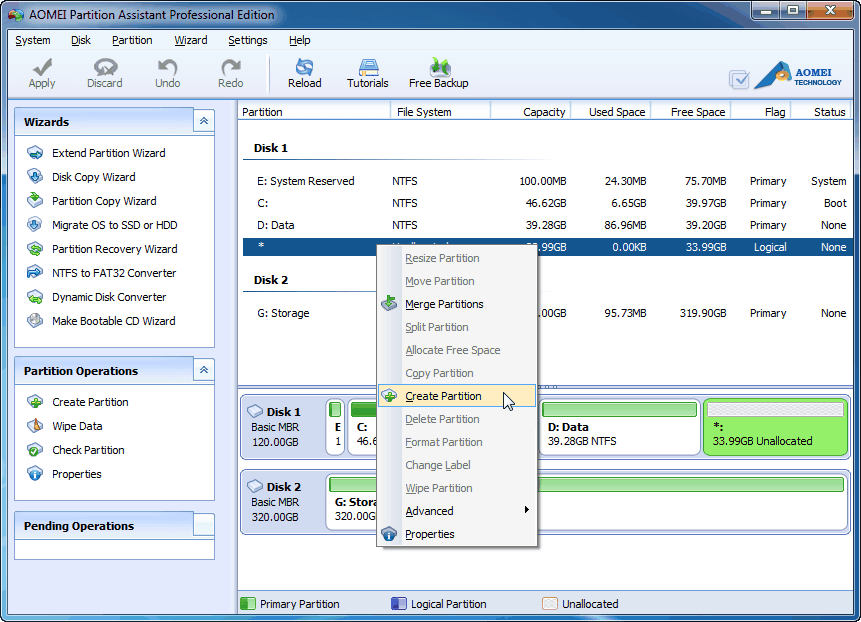Click the Discard toolbar icon
861x622 pixels.
click(x=105, y=67)
